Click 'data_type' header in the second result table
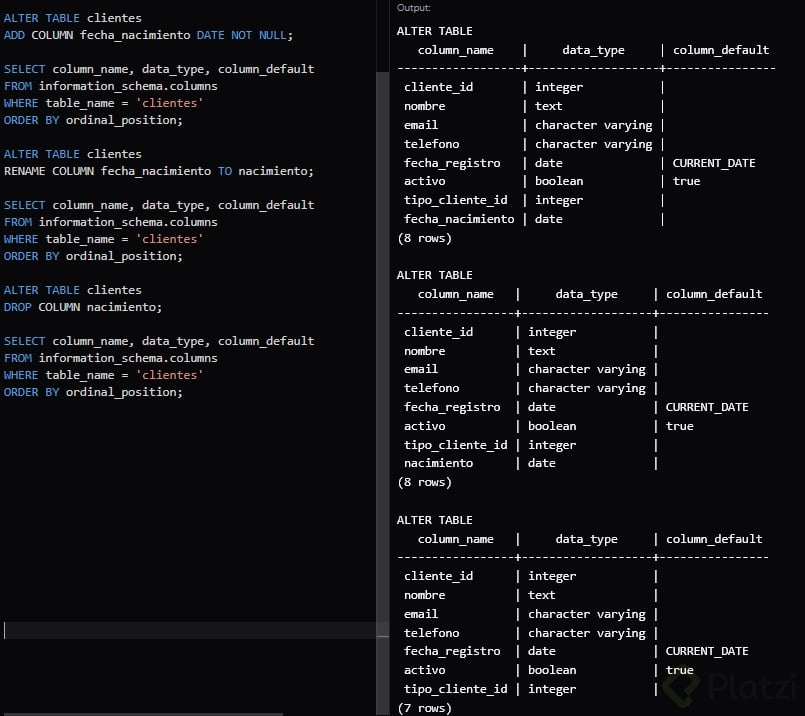 pos(586,294)
